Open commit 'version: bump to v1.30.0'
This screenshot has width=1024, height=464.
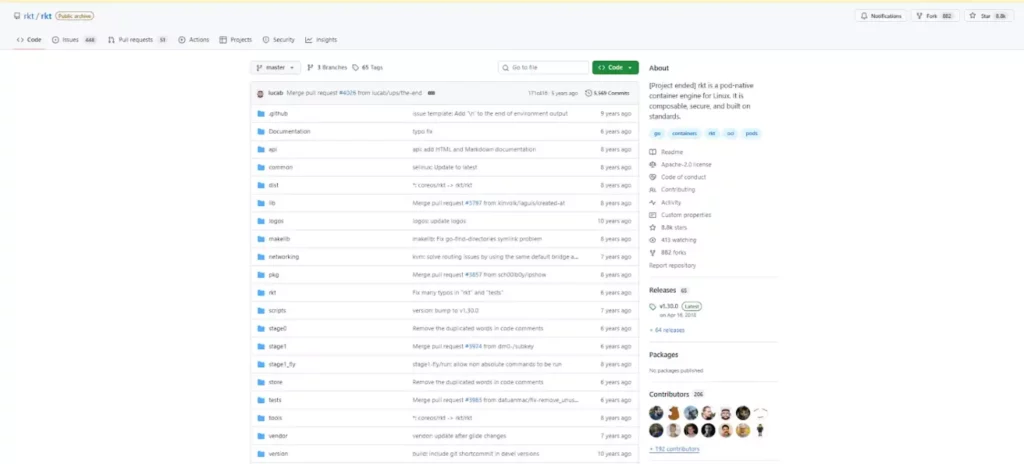pyautogui.click(x=445, y=310)
